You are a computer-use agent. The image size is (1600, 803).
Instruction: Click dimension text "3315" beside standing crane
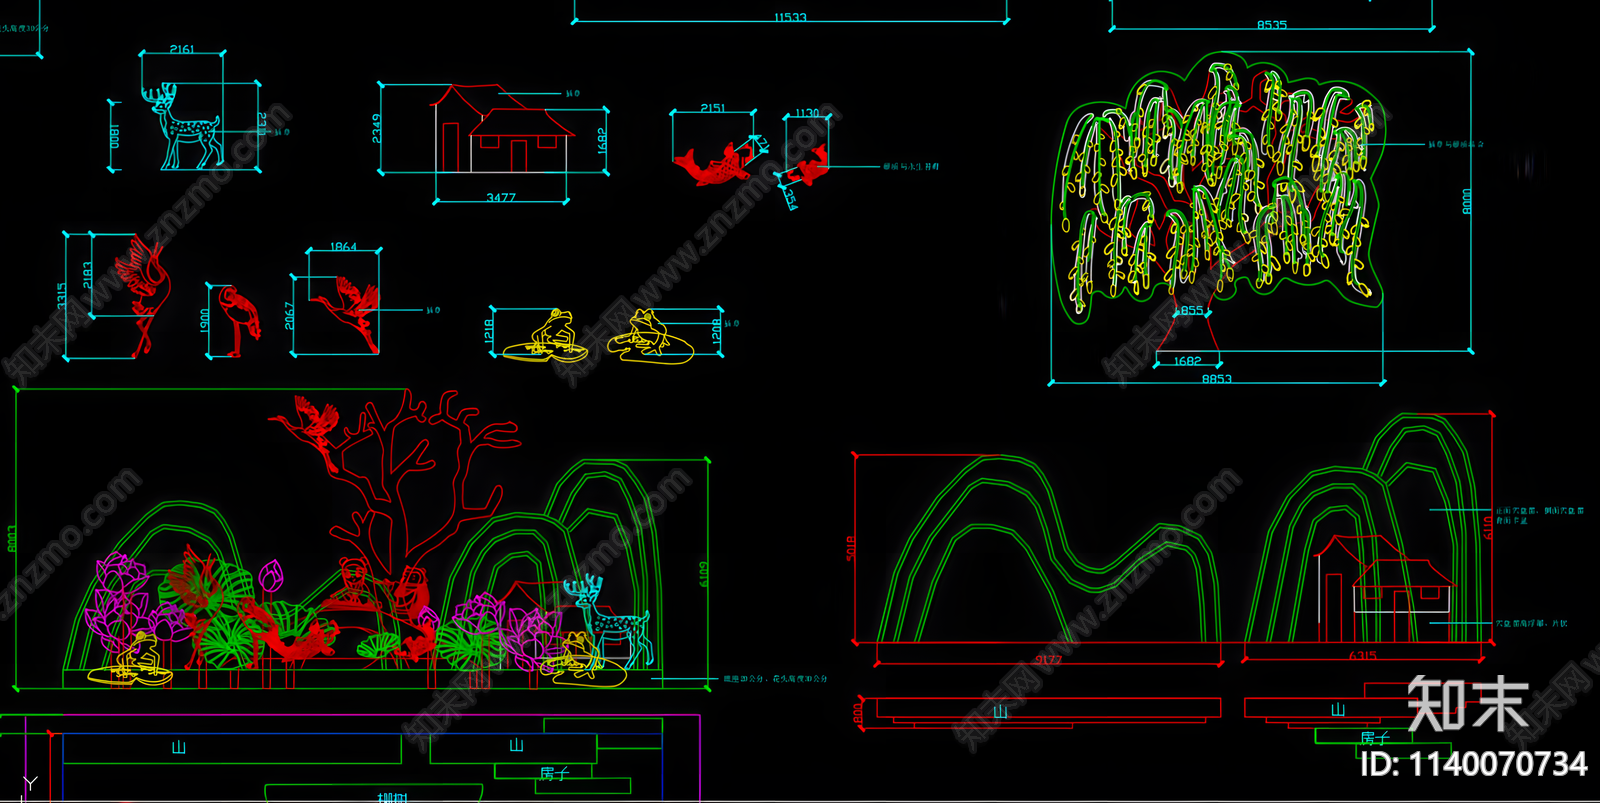pos(62,296)
